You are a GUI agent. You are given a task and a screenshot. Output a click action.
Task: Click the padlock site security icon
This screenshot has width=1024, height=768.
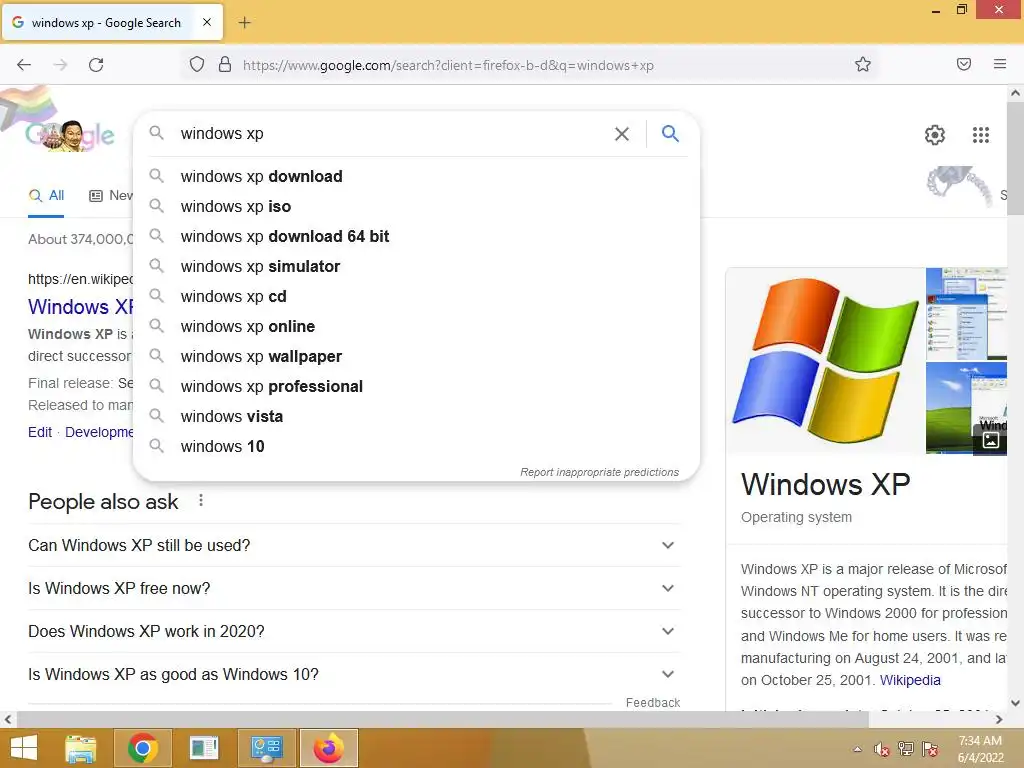coord(225,64)
